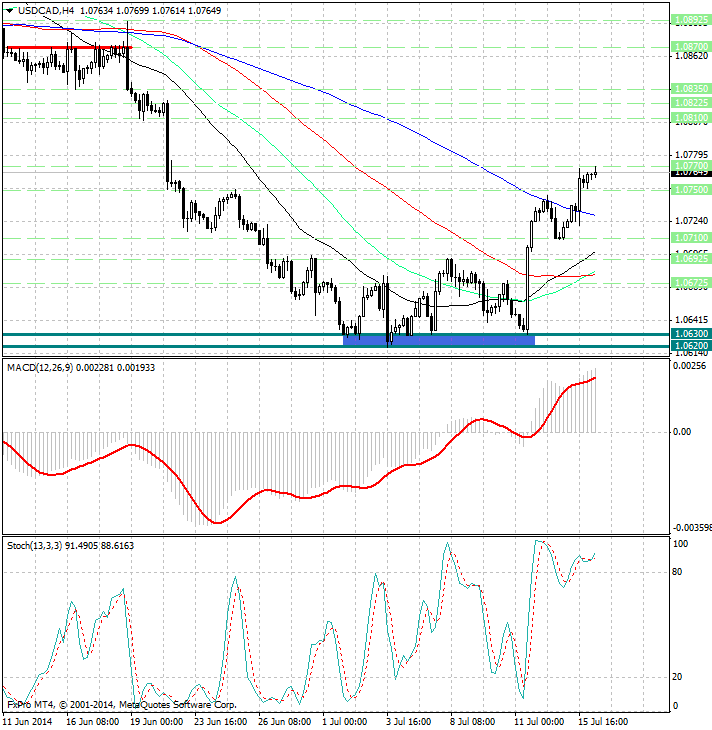Viewport: 712px width, 730px height.
Task: Click the 1.07700 price level label
Action: pos(691,166)
